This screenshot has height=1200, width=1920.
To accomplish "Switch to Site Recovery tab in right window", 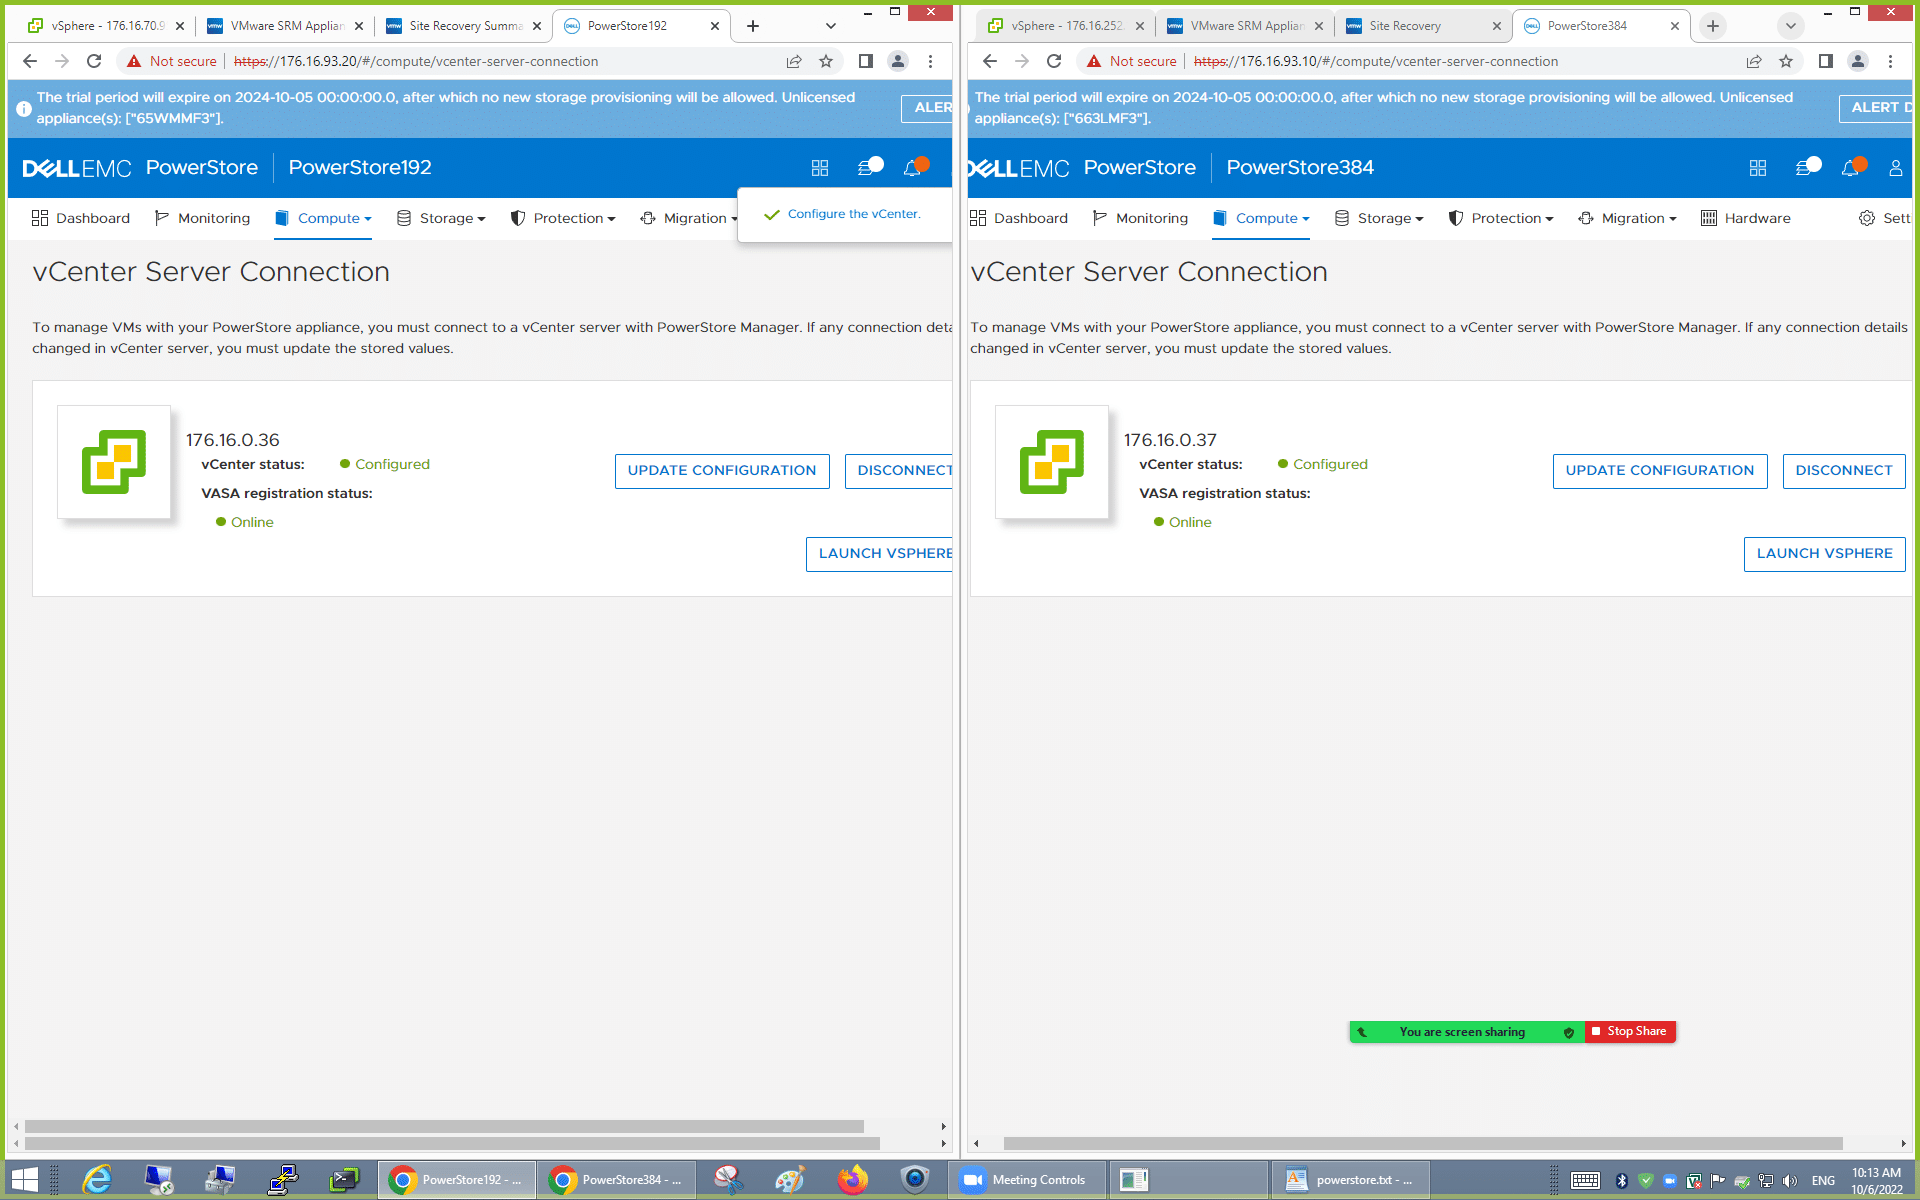I will click(1423, 26).
